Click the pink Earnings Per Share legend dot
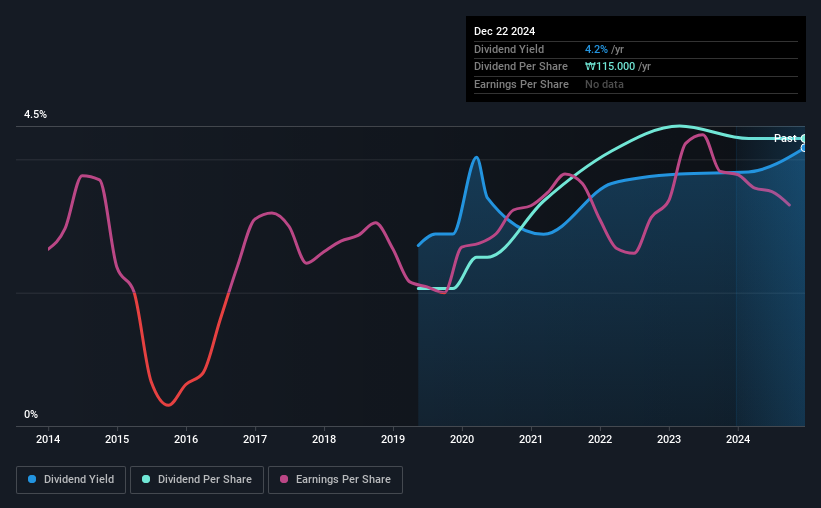Image resolution: width=821 pixels, height=508 pixels. [284, 479]
